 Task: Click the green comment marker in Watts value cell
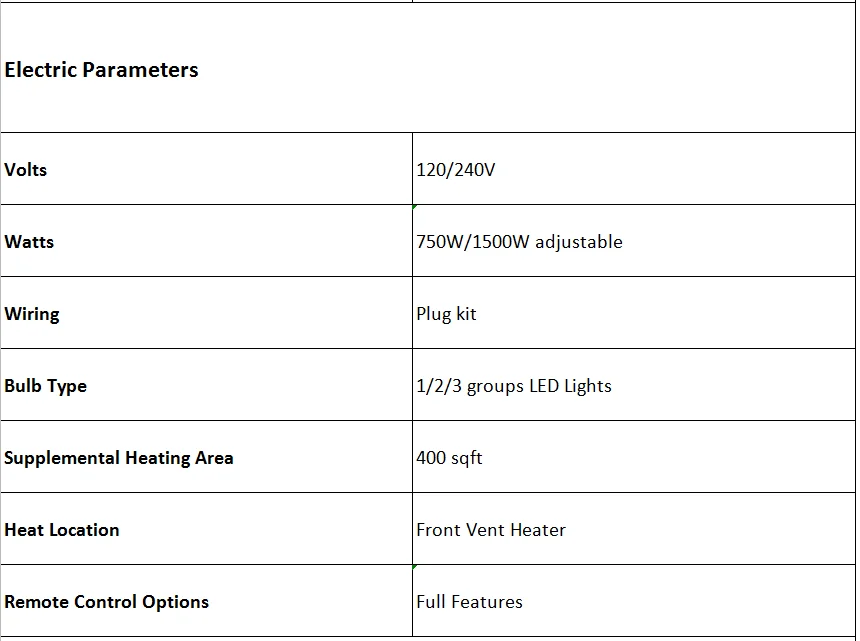pyautogui.click(x=415, y=207)
